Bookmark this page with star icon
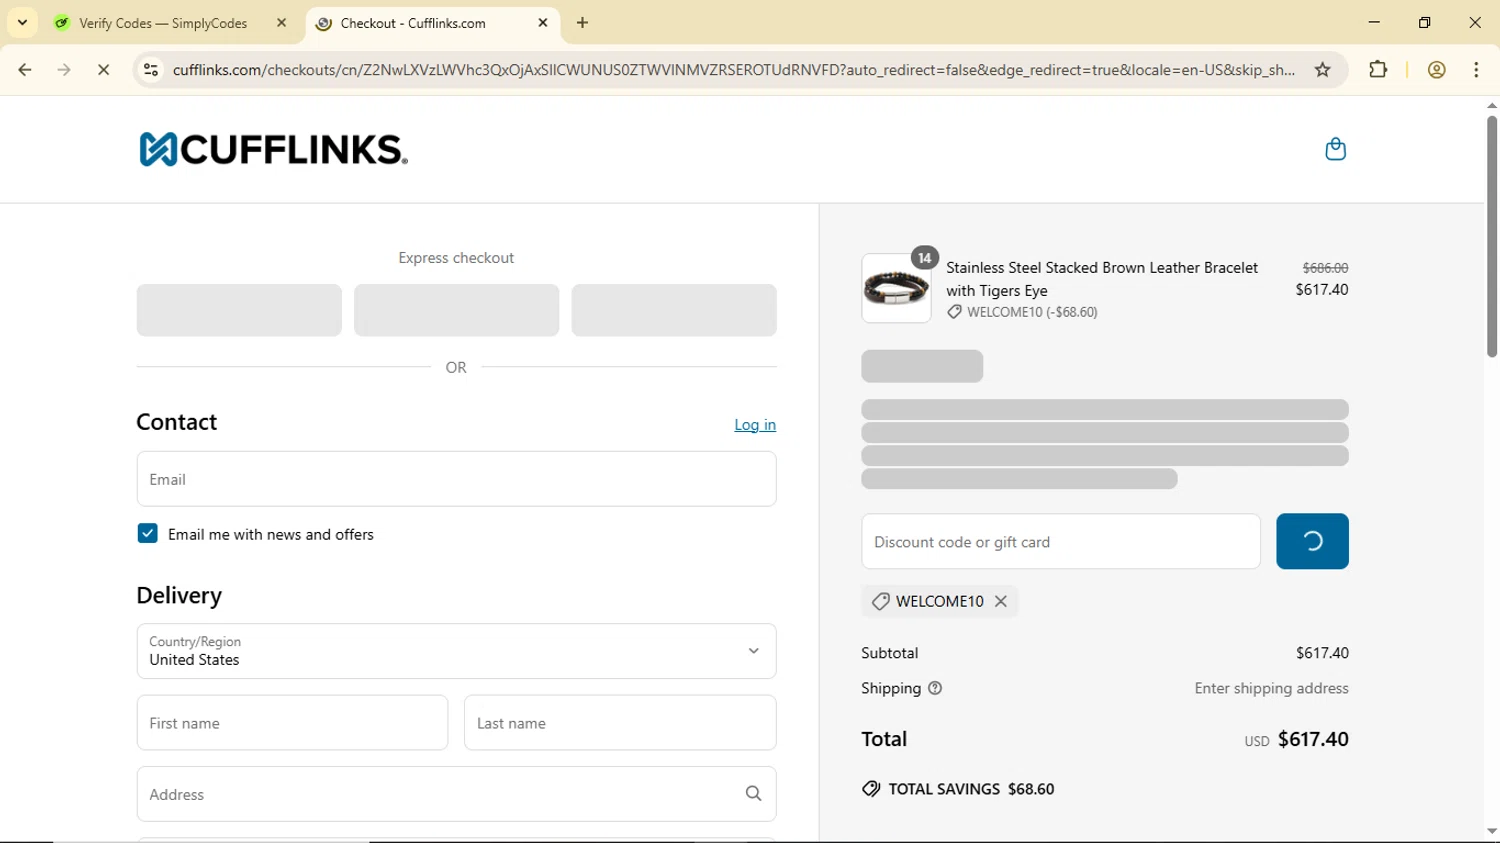The width and height of the screenshot is (1500, 843). 1323,70
